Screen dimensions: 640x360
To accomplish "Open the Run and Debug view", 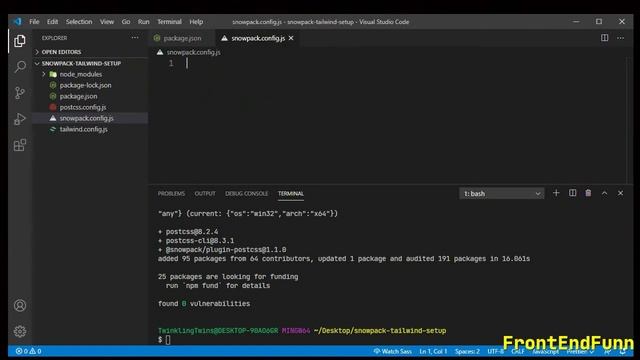I will 20,119.
